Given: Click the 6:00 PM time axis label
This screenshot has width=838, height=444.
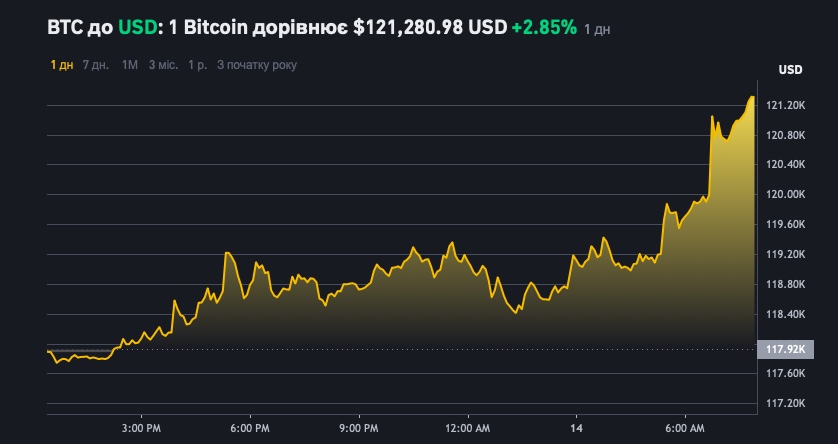Looking at the screenshot, I should coord(249,427).
